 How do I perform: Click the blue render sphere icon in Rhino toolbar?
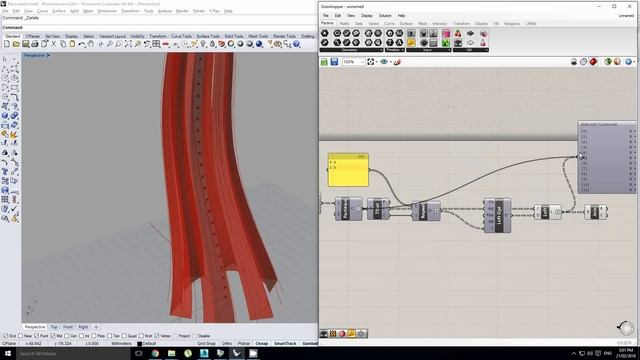click(x=259, y=44)
